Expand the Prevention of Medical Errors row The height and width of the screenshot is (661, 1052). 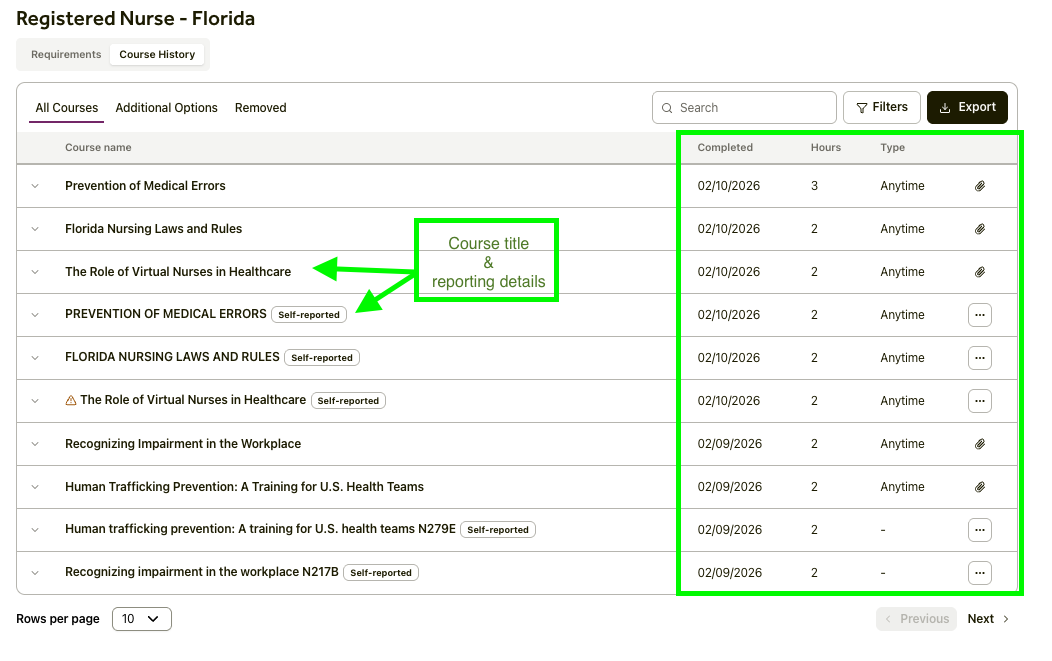35,186
